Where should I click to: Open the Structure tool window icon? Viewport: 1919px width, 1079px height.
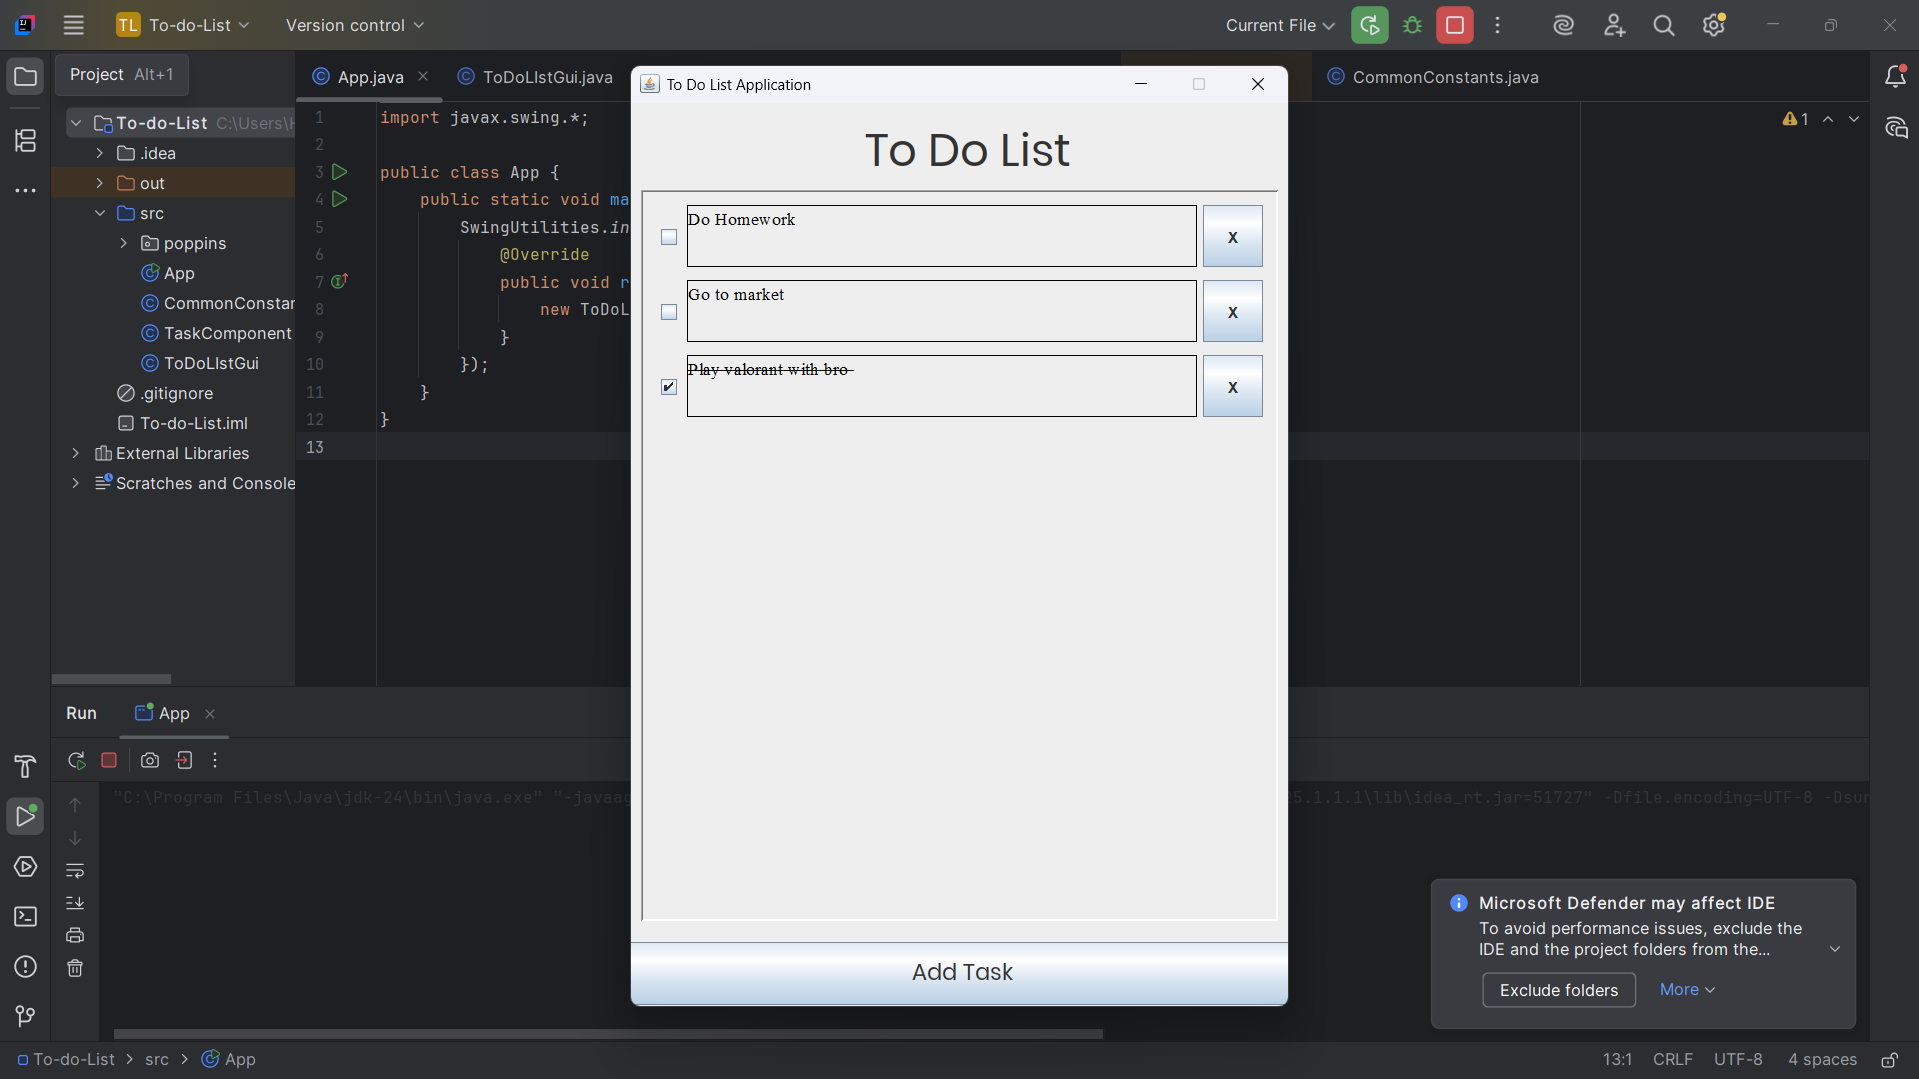pos(26,141)
